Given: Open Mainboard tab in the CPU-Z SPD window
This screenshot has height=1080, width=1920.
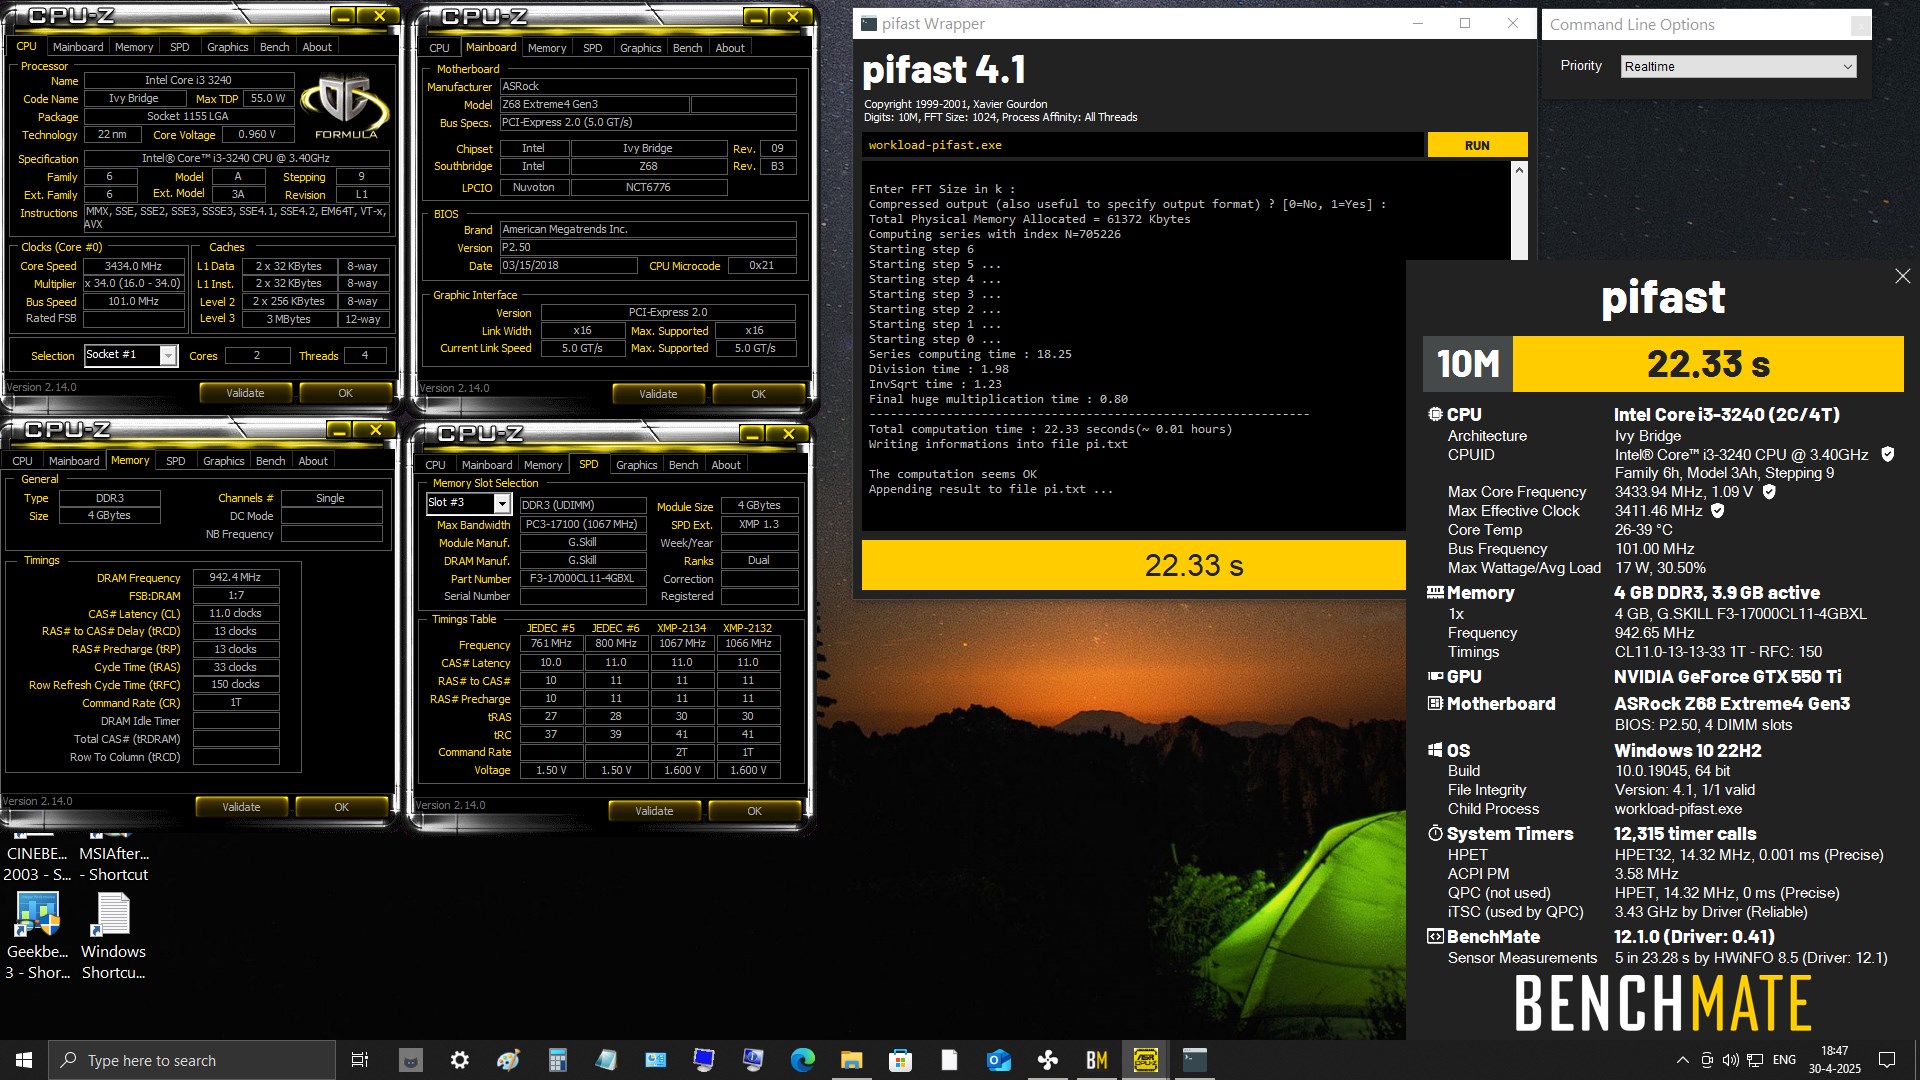Looking at the screenshot, I should [x=487, y=465].
